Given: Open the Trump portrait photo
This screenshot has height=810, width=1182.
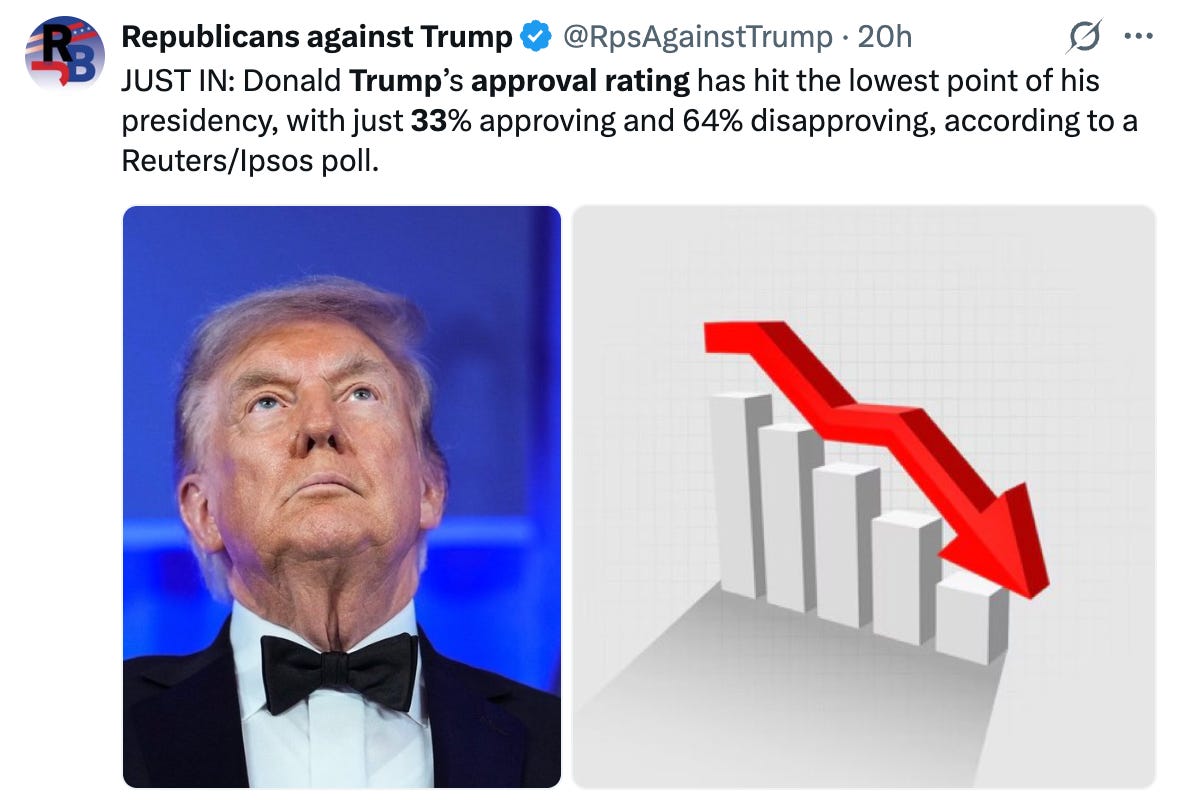Looking at the screenshot, I should pos(342,497).
